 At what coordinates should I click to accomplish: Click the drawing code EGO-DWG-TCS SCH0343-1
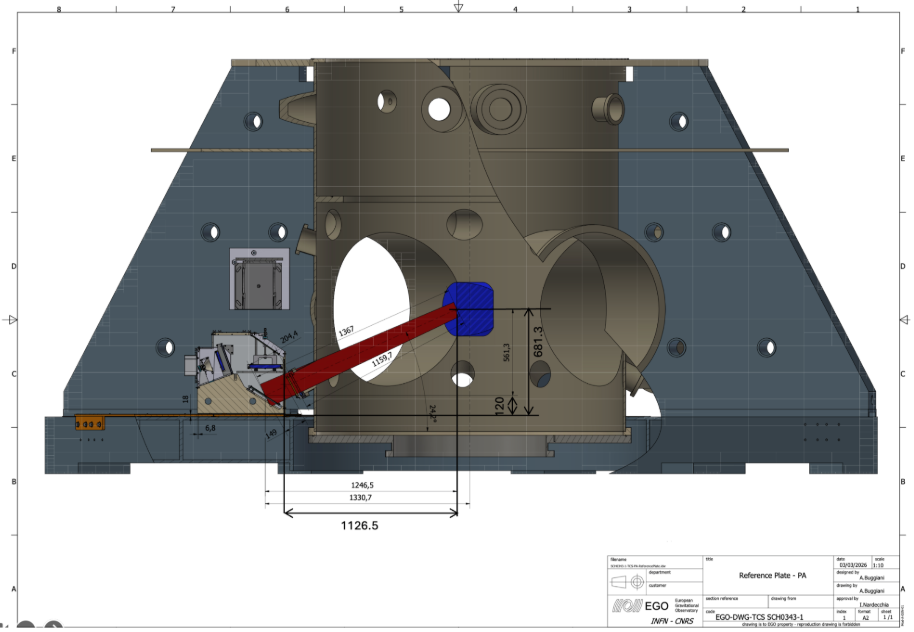click(x=765, y=618)
